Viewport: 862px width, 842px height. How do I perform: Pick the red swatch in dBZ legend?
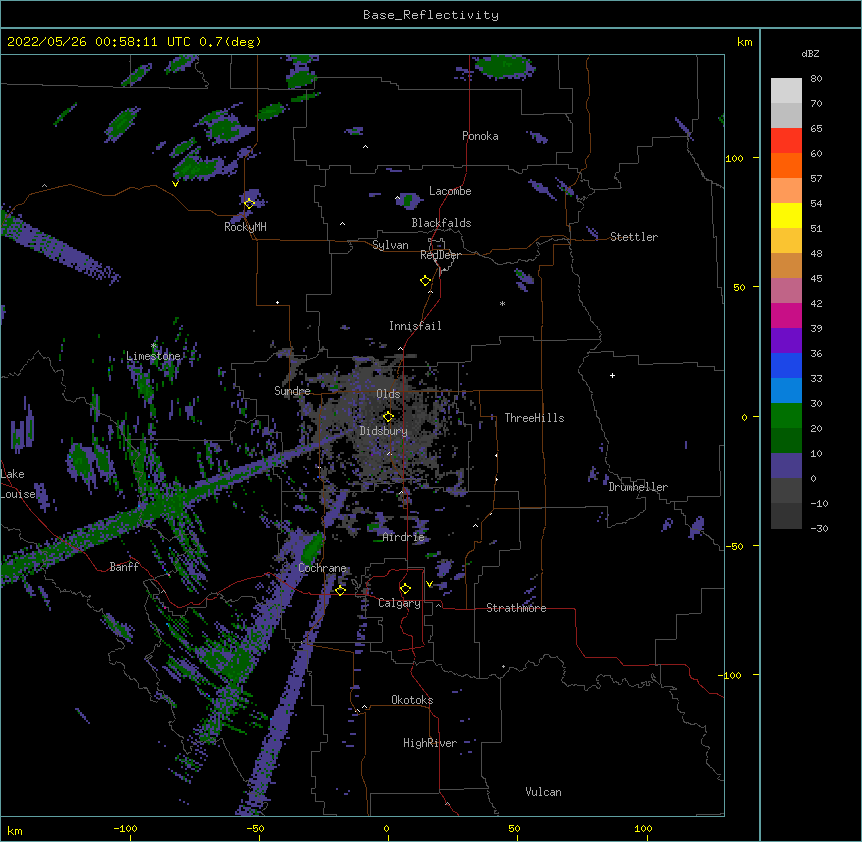786,141
